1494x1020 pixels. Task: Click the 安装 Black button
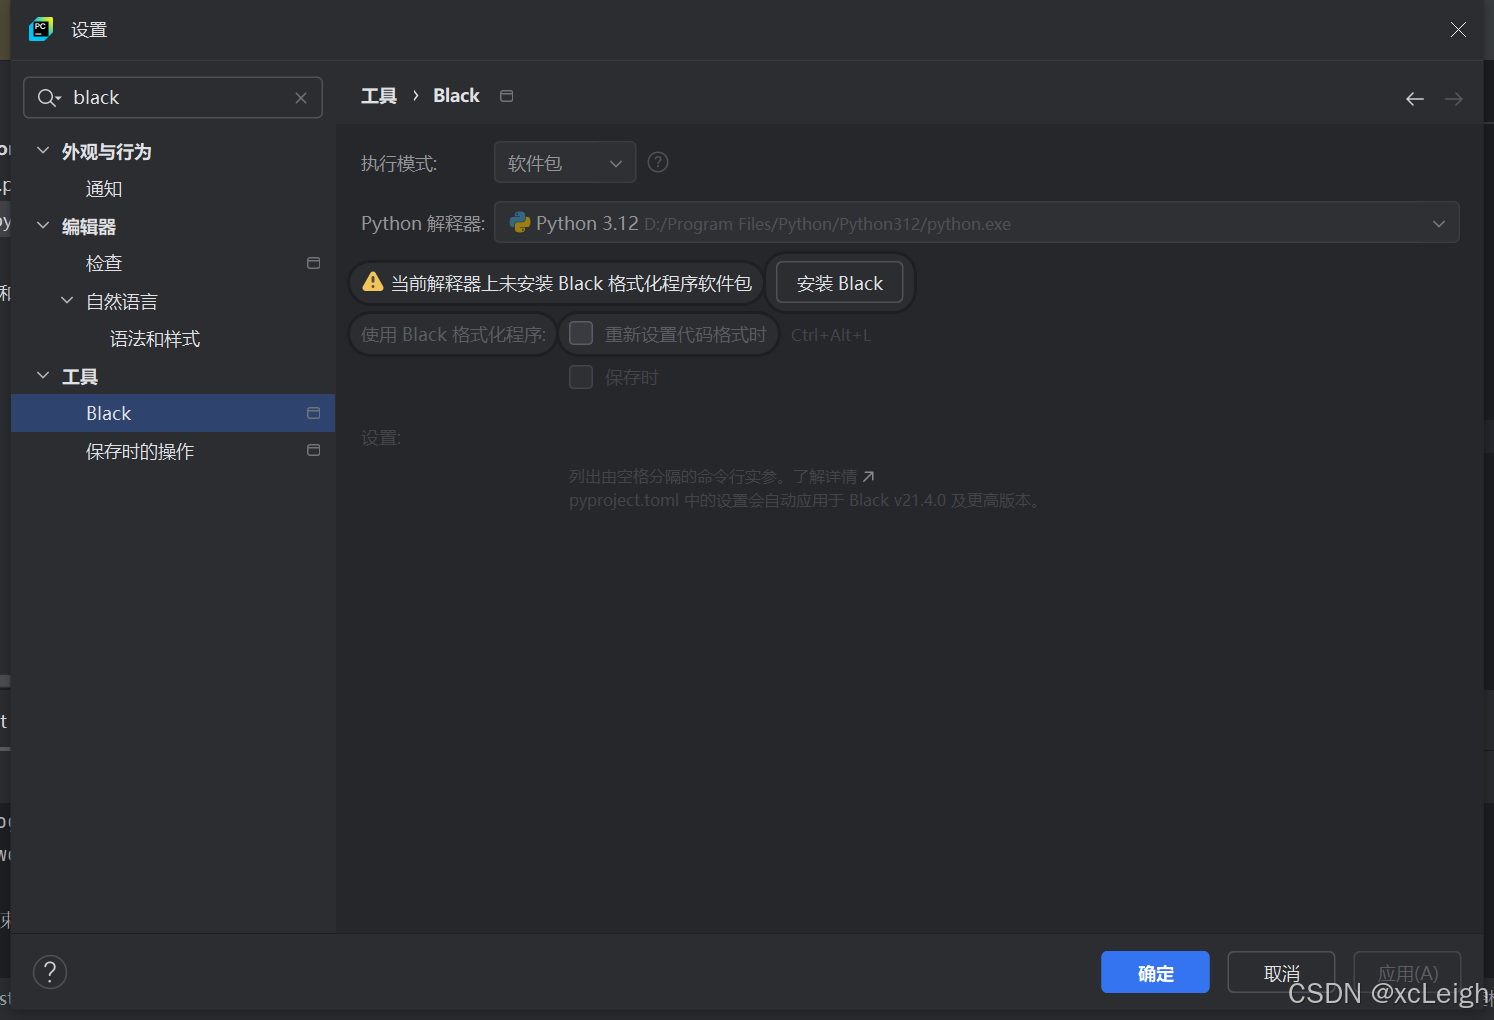[x=840, y=283]
